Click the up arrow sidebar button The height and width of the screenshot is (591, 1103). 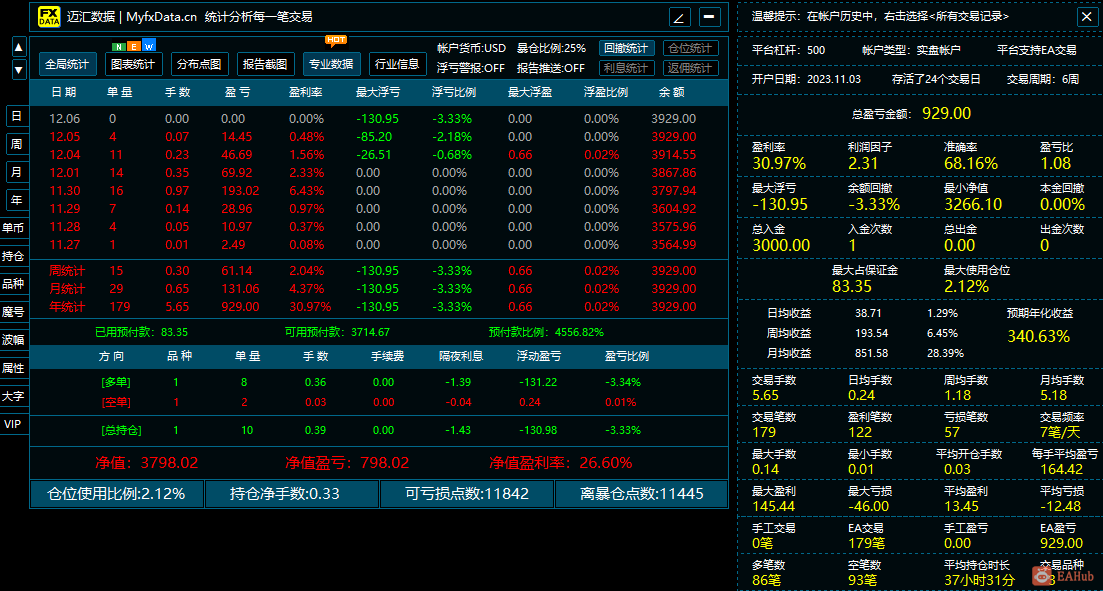19,47
